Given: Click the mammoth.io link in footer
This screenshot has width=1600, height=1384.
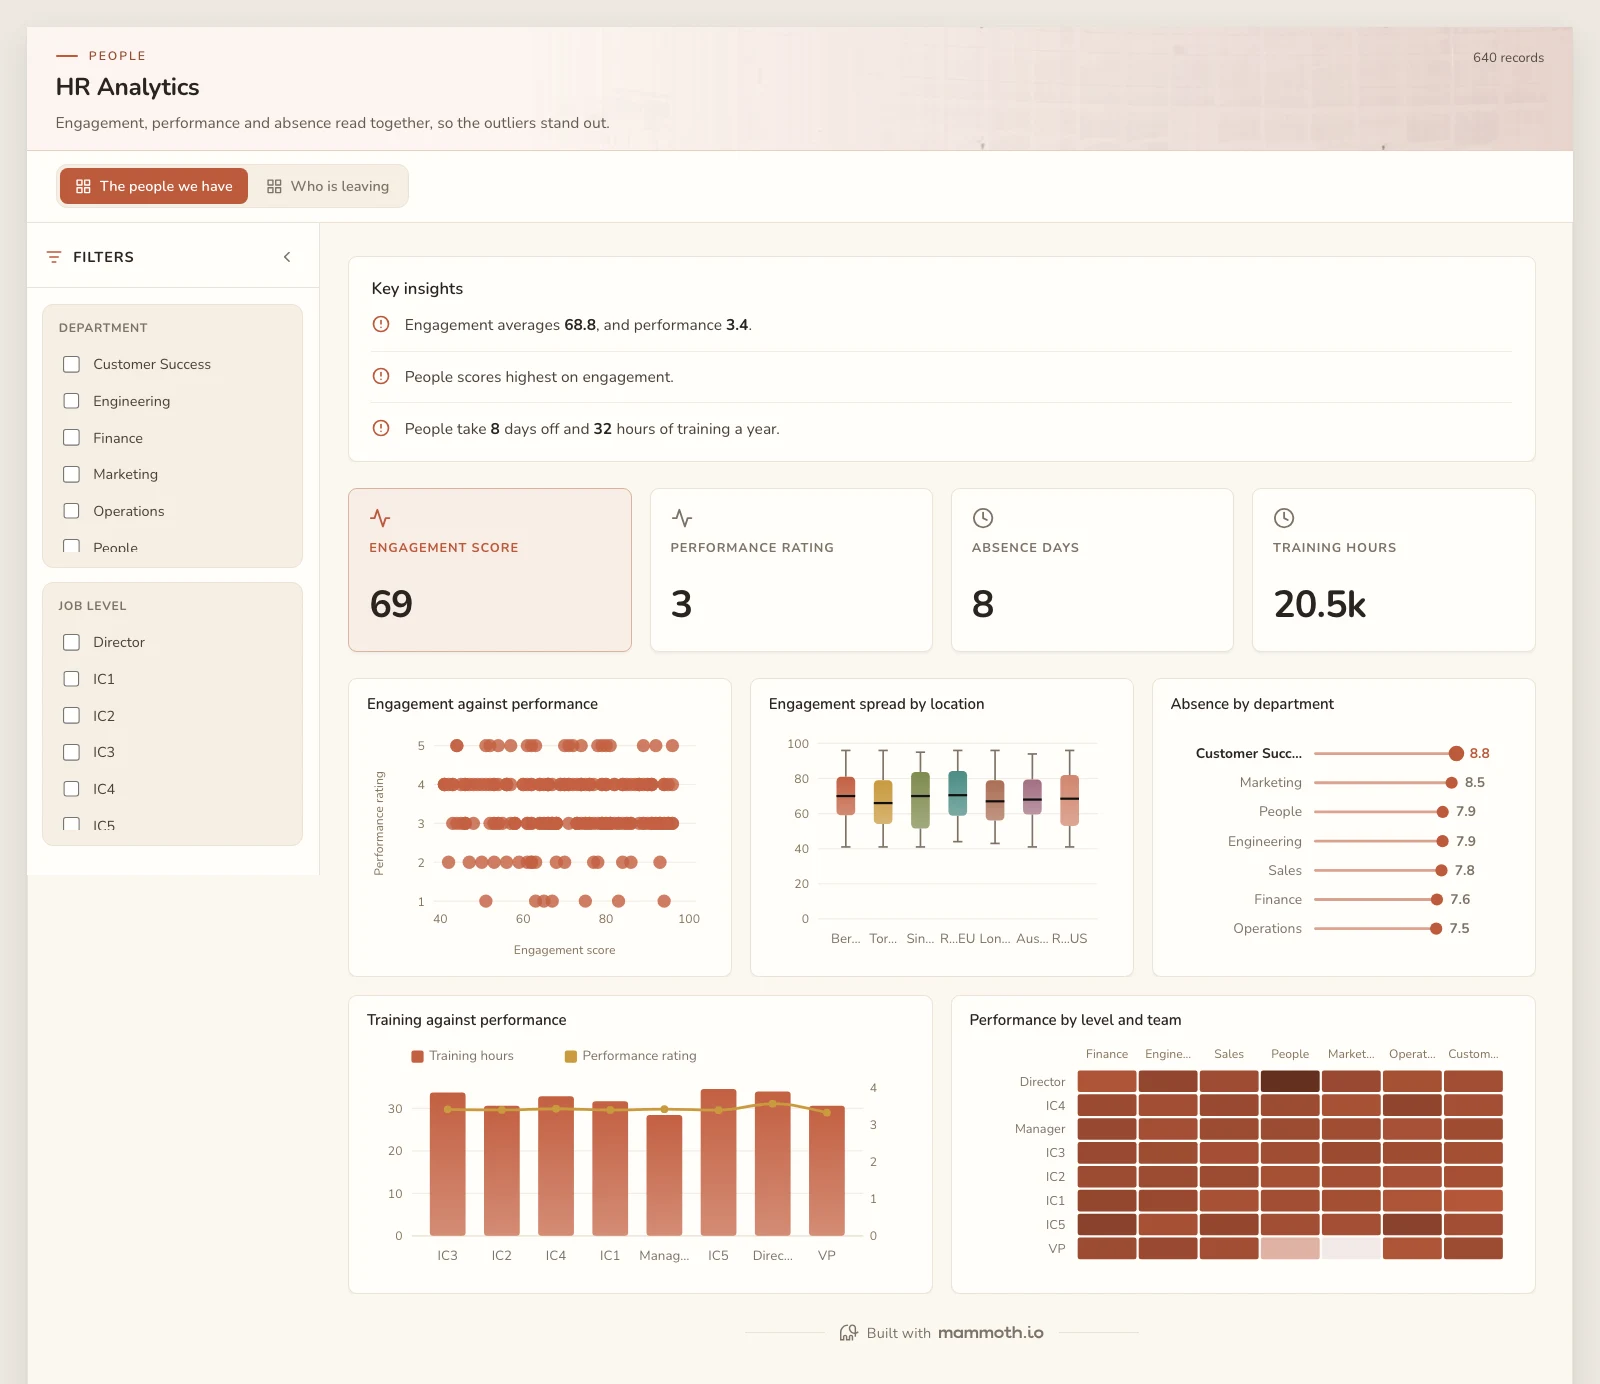Looking at the screenshot, I should point(990,1332).
